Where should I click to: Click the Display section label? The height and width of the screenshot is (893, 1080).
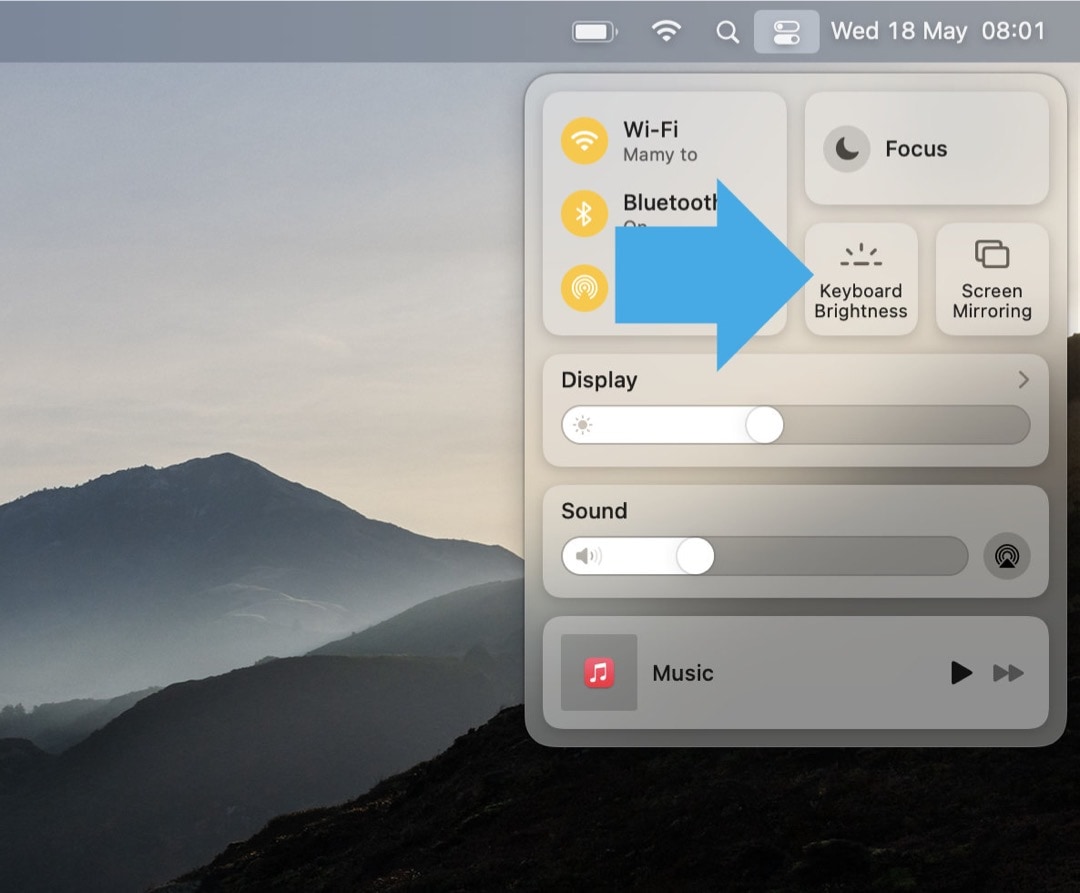(x=599, y=380)
